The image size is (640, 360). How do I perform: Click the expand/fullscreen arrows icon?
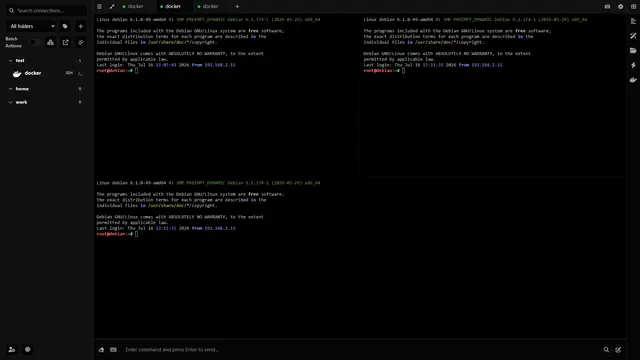[112, 7]
